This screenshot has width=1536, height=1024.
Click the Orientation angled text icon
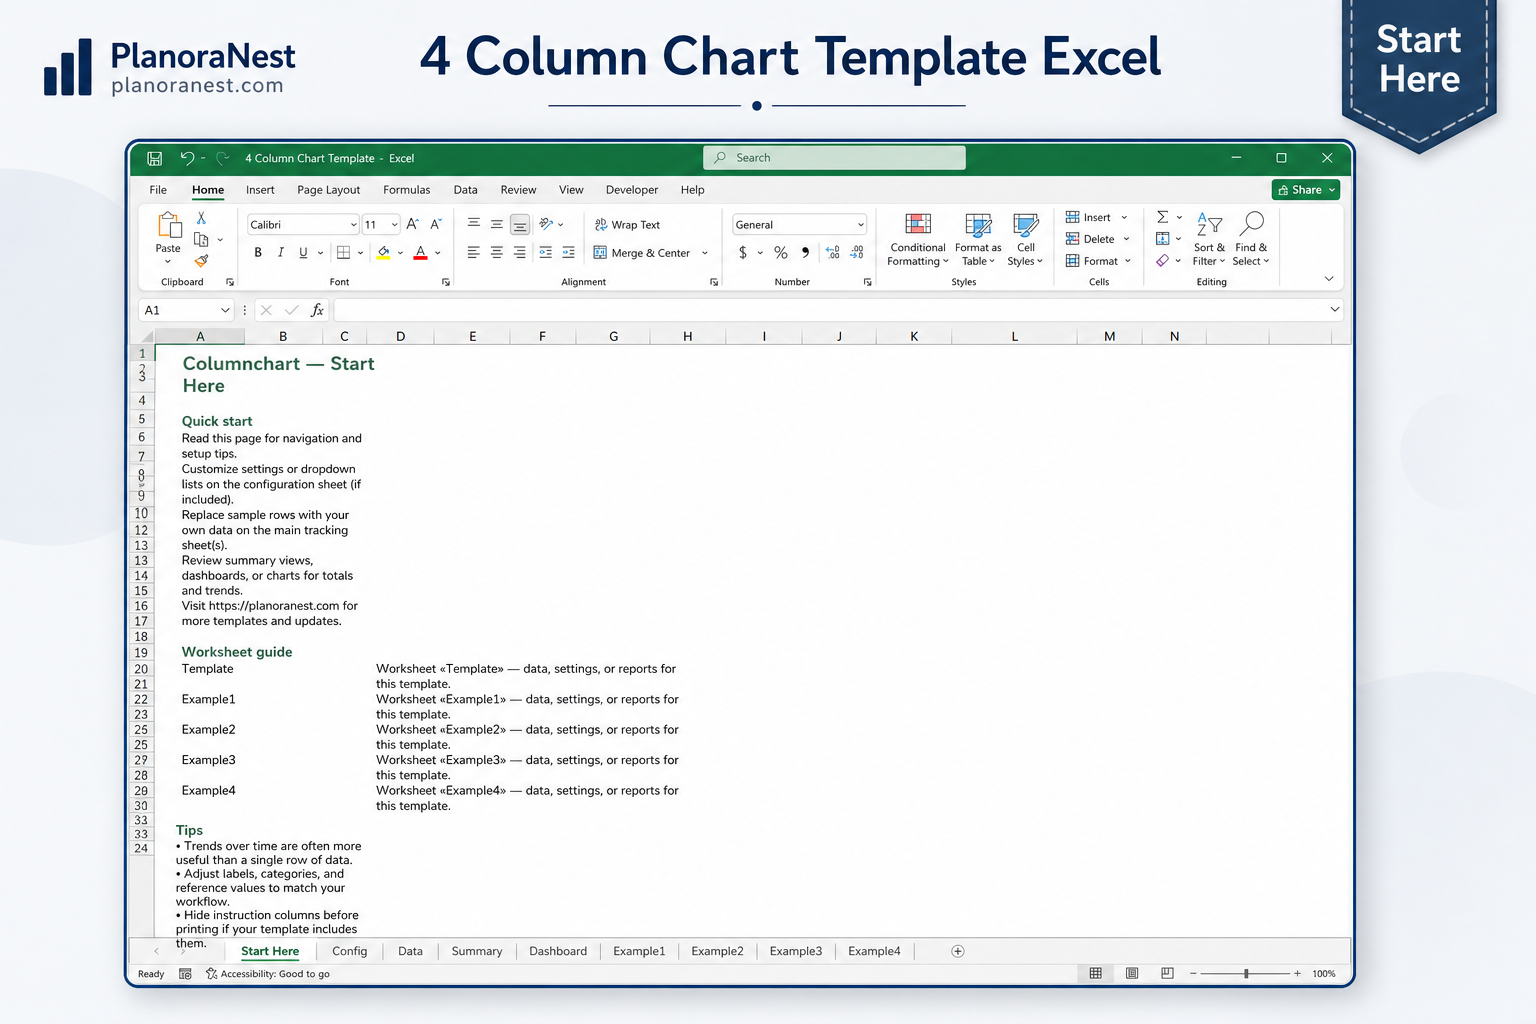click(x=546, y=224)
